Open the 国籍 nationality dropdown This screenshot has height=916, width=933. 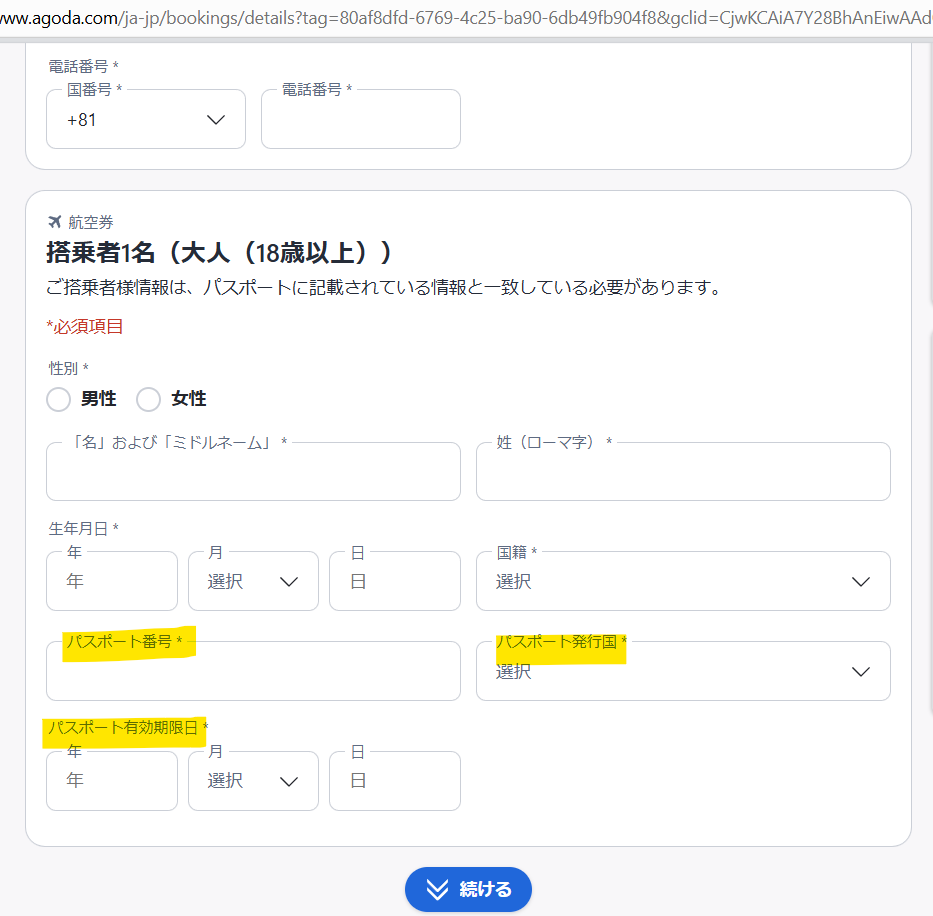tap(683, 581)
